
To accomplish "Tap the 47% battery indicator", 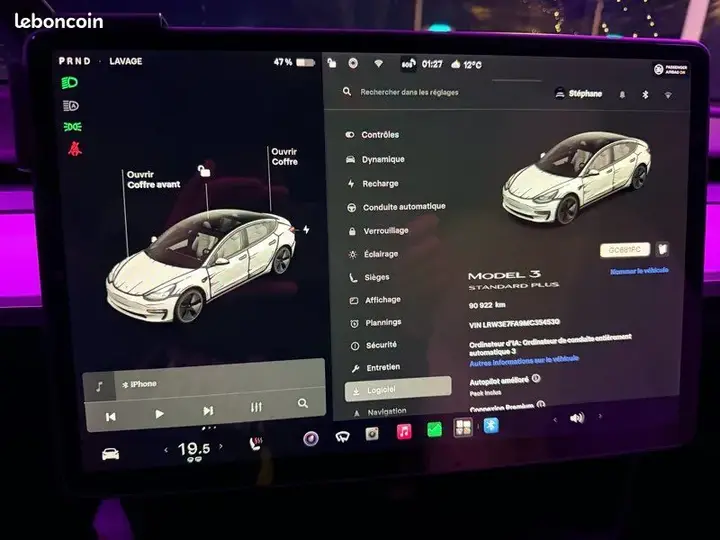I will (294, 62).
